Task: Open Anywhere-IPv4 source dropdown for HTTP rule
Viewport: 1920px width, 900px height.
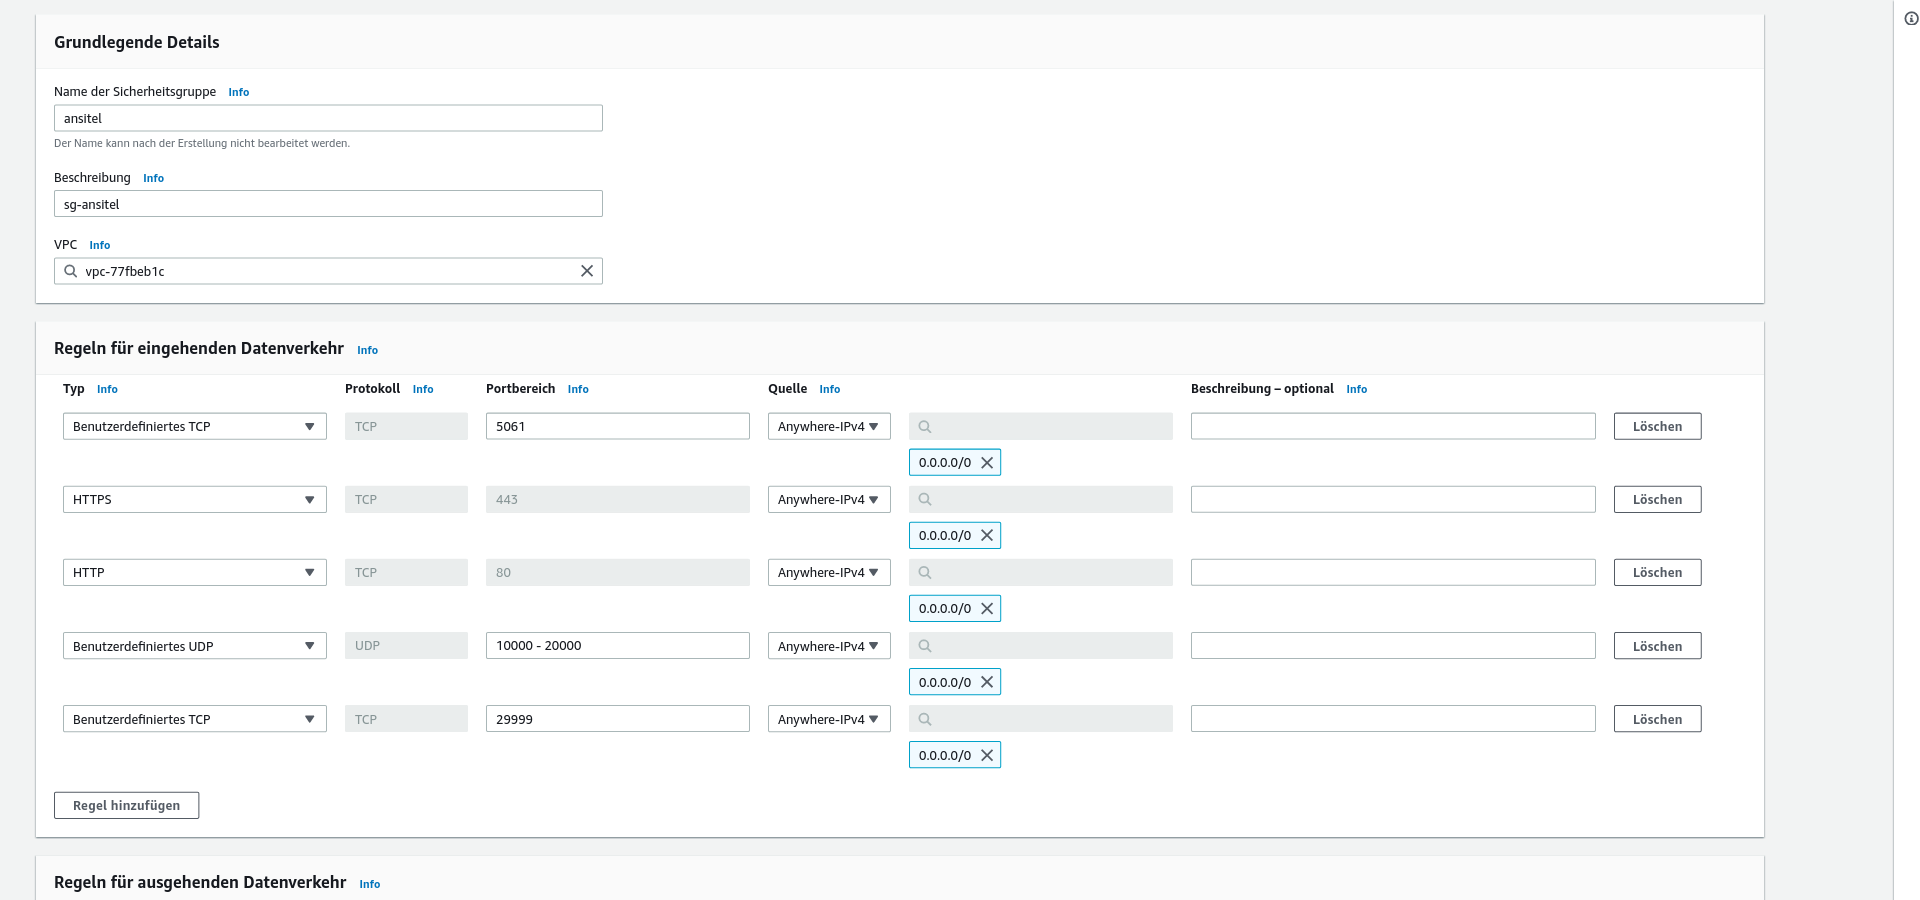Action: point(828,573)
